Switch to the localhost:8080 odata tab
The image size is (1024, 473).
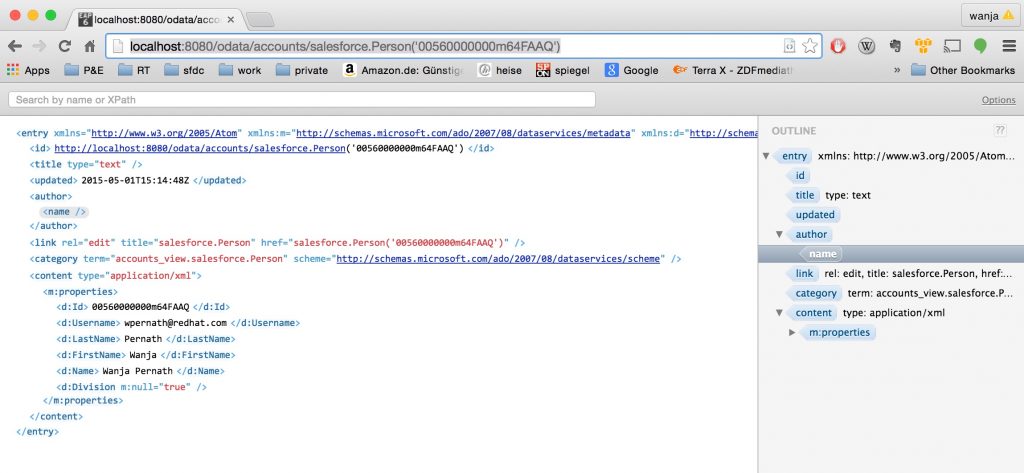click(155, 20)
